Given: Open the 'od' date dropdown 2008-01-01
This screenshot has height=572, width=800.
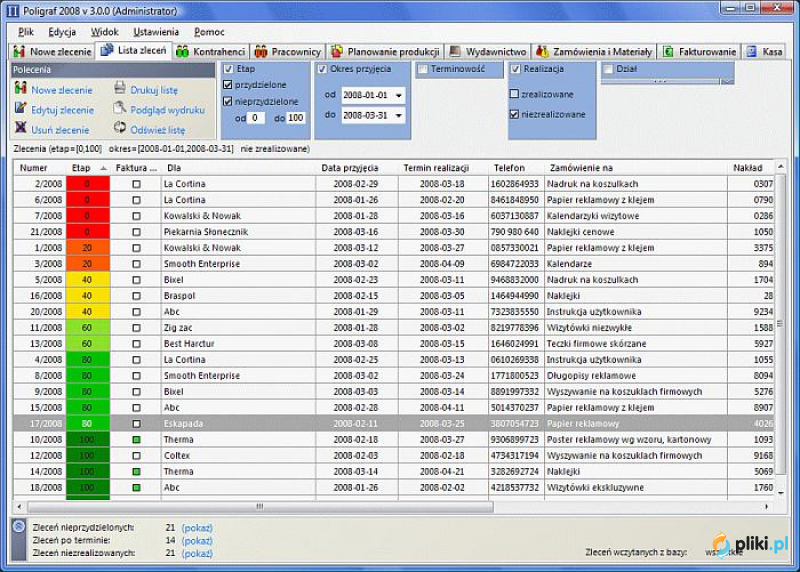Looking at the screenshot, I should coord(398,95).
